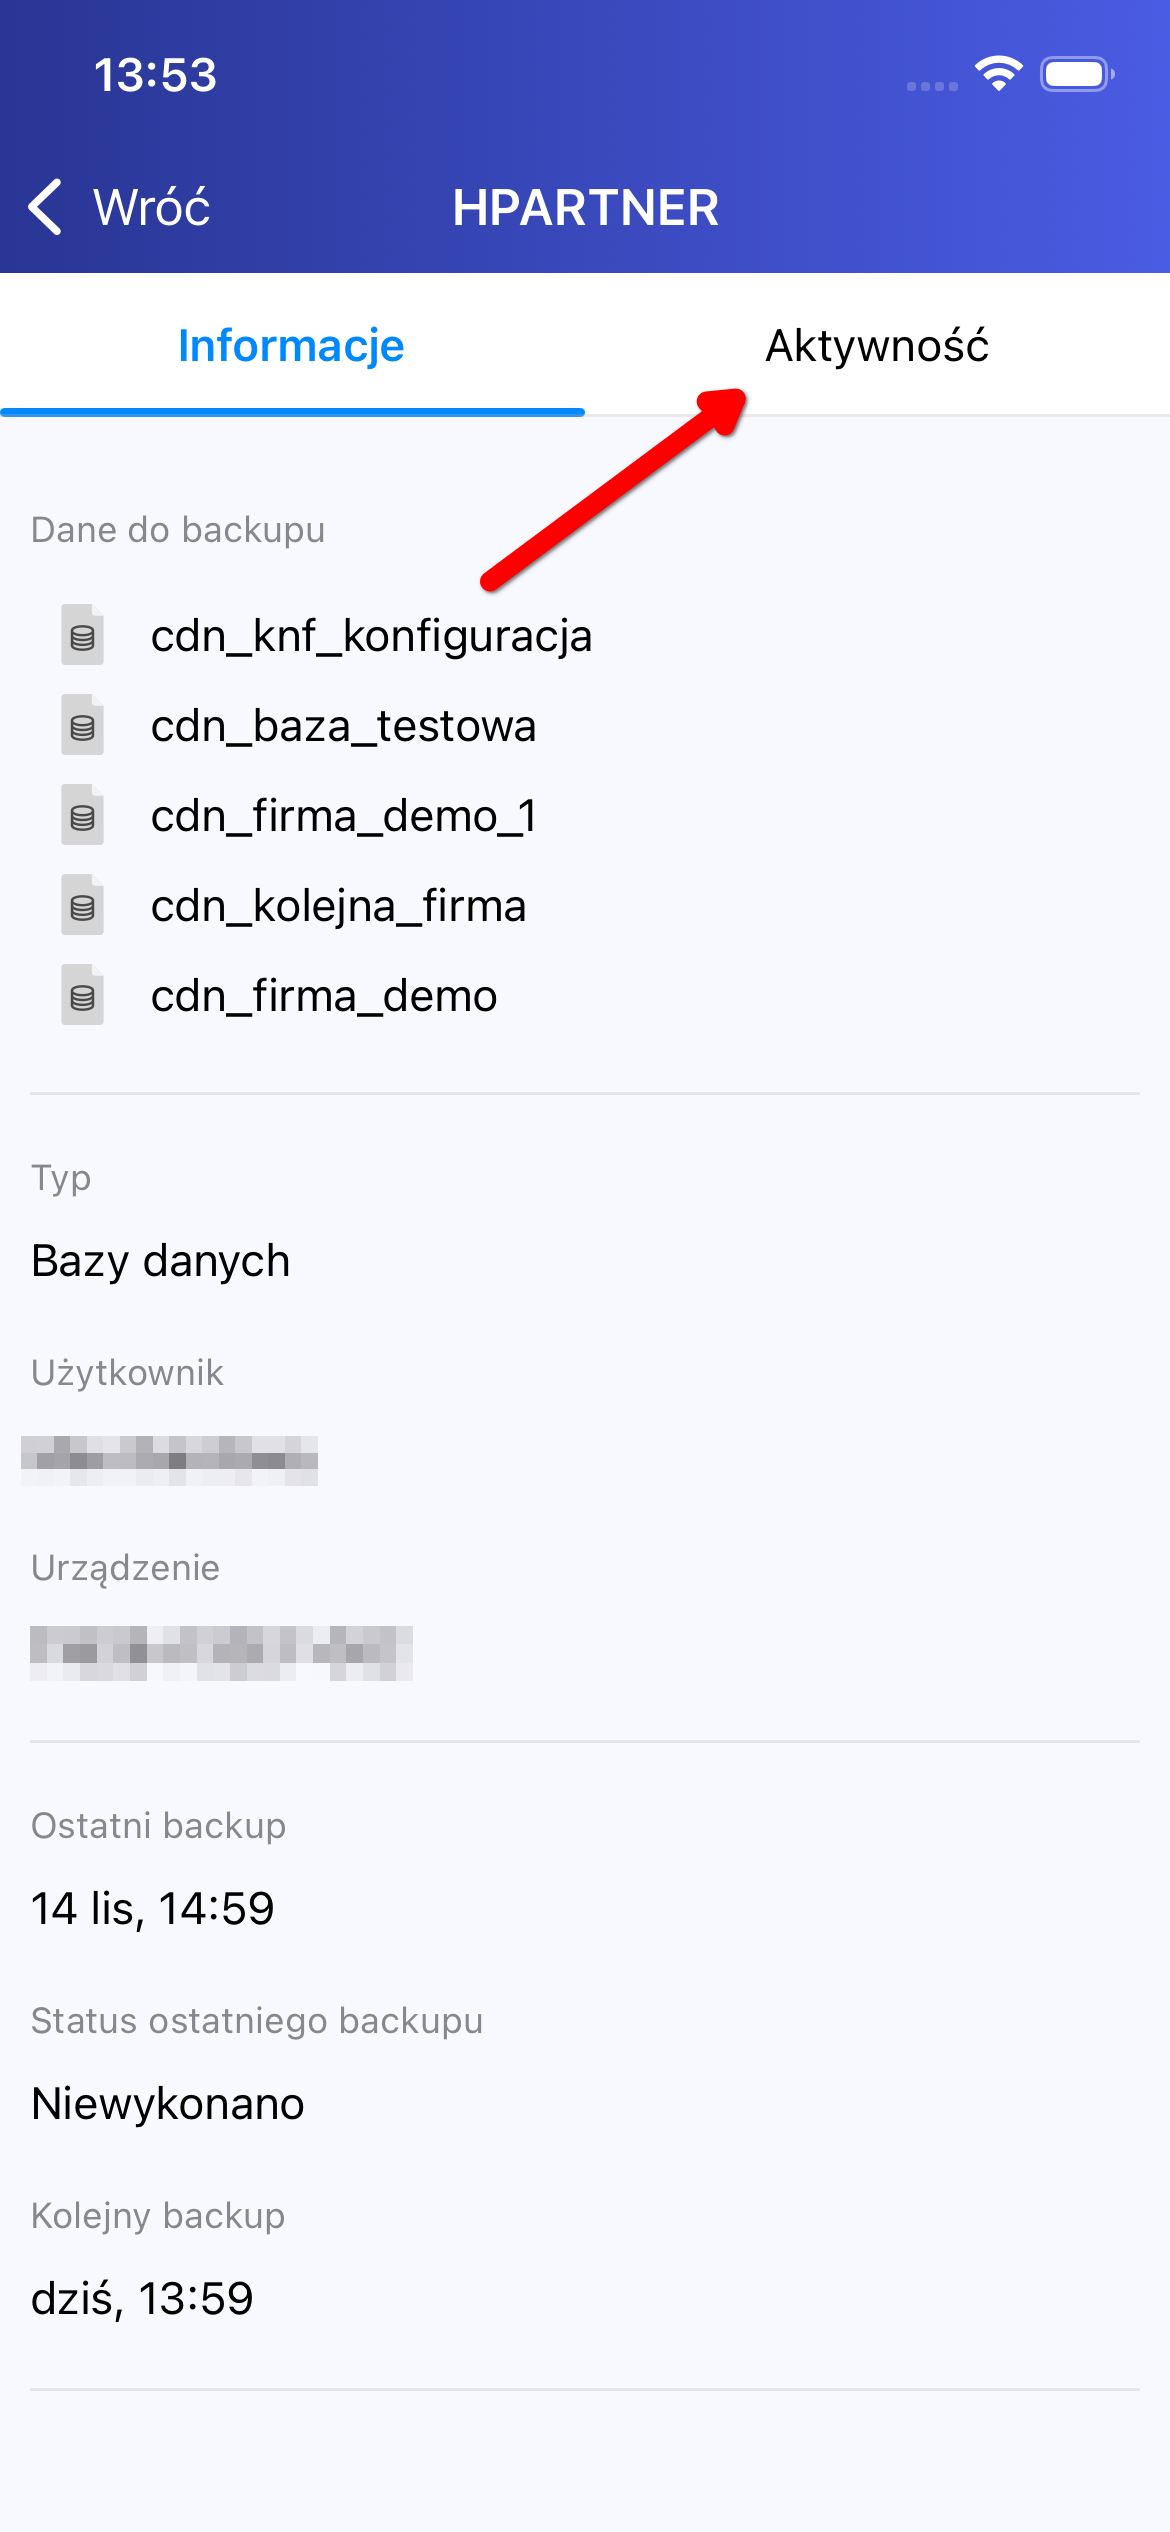
Task: Click the database icon beside cdn_kolejna_firma
Action: tap(82, 905)
